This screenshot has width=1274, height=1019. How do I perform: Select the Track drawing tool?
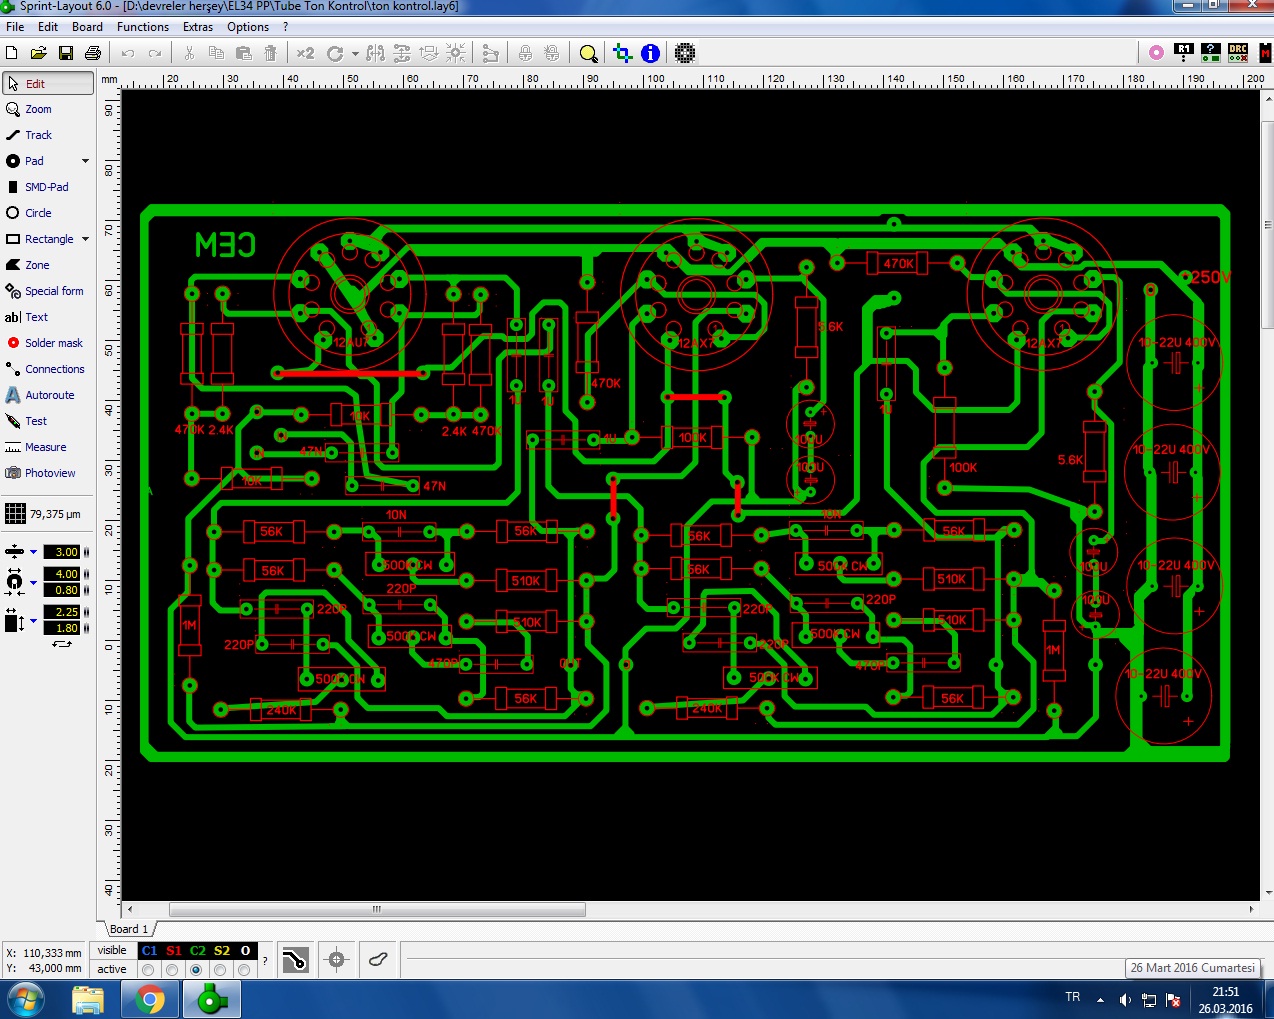tap(38, 135)
